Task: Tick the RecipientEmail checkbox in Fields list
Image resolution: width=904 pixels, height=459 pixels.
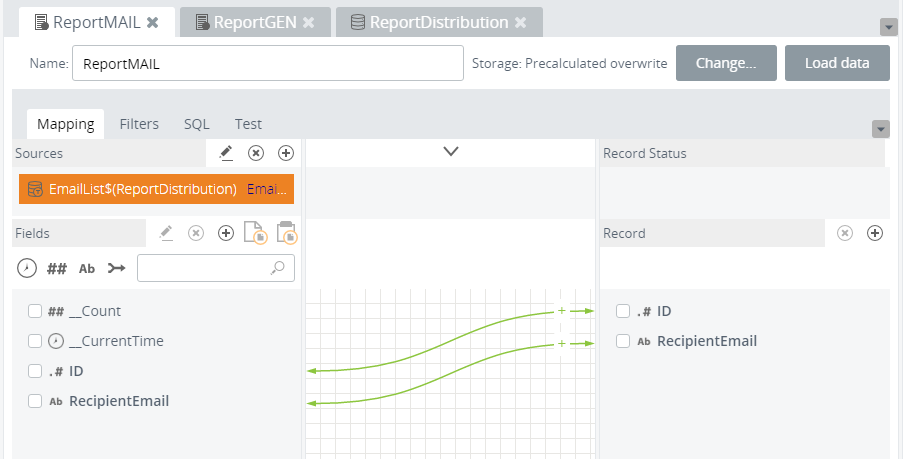Action: 35,401
